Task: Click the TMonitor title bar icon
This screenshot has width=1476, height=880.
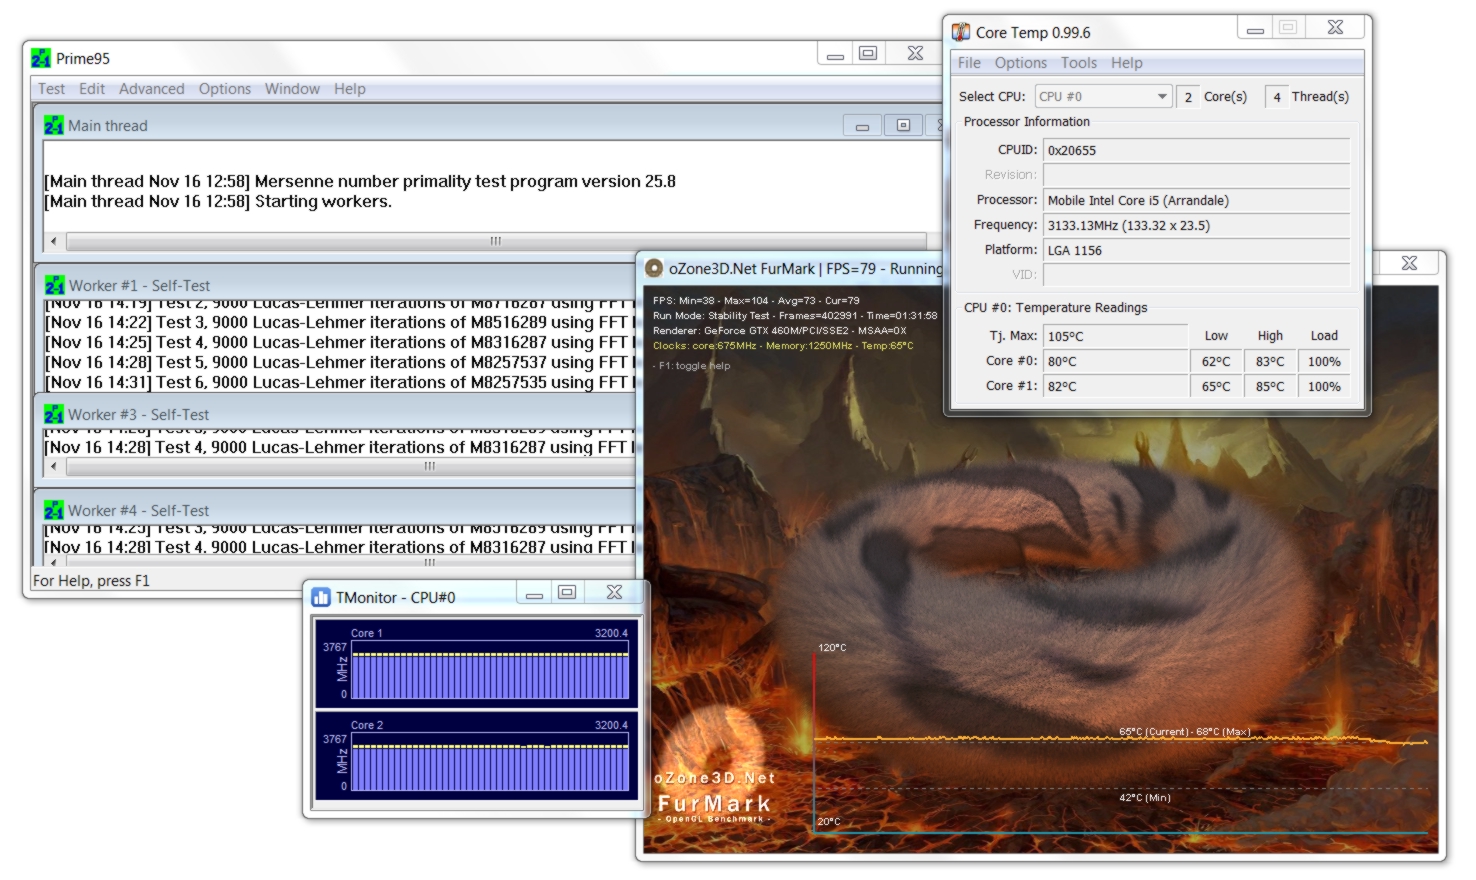Action: [x=321, y=597]
